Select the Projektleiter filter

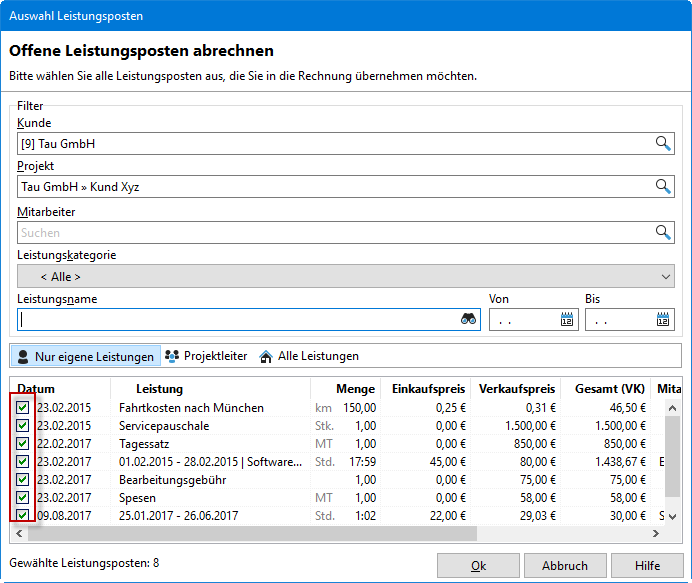(x=206, y=356)
